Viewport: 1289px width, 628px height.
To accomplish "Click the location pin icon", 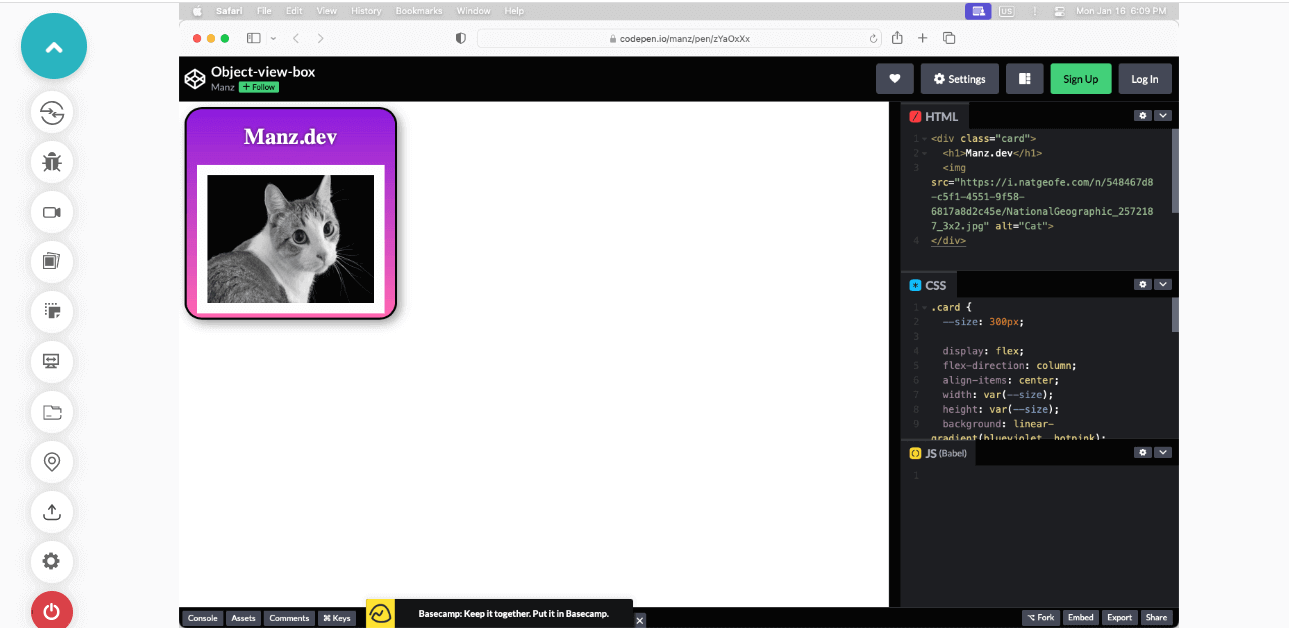I will tap(51, 462).
